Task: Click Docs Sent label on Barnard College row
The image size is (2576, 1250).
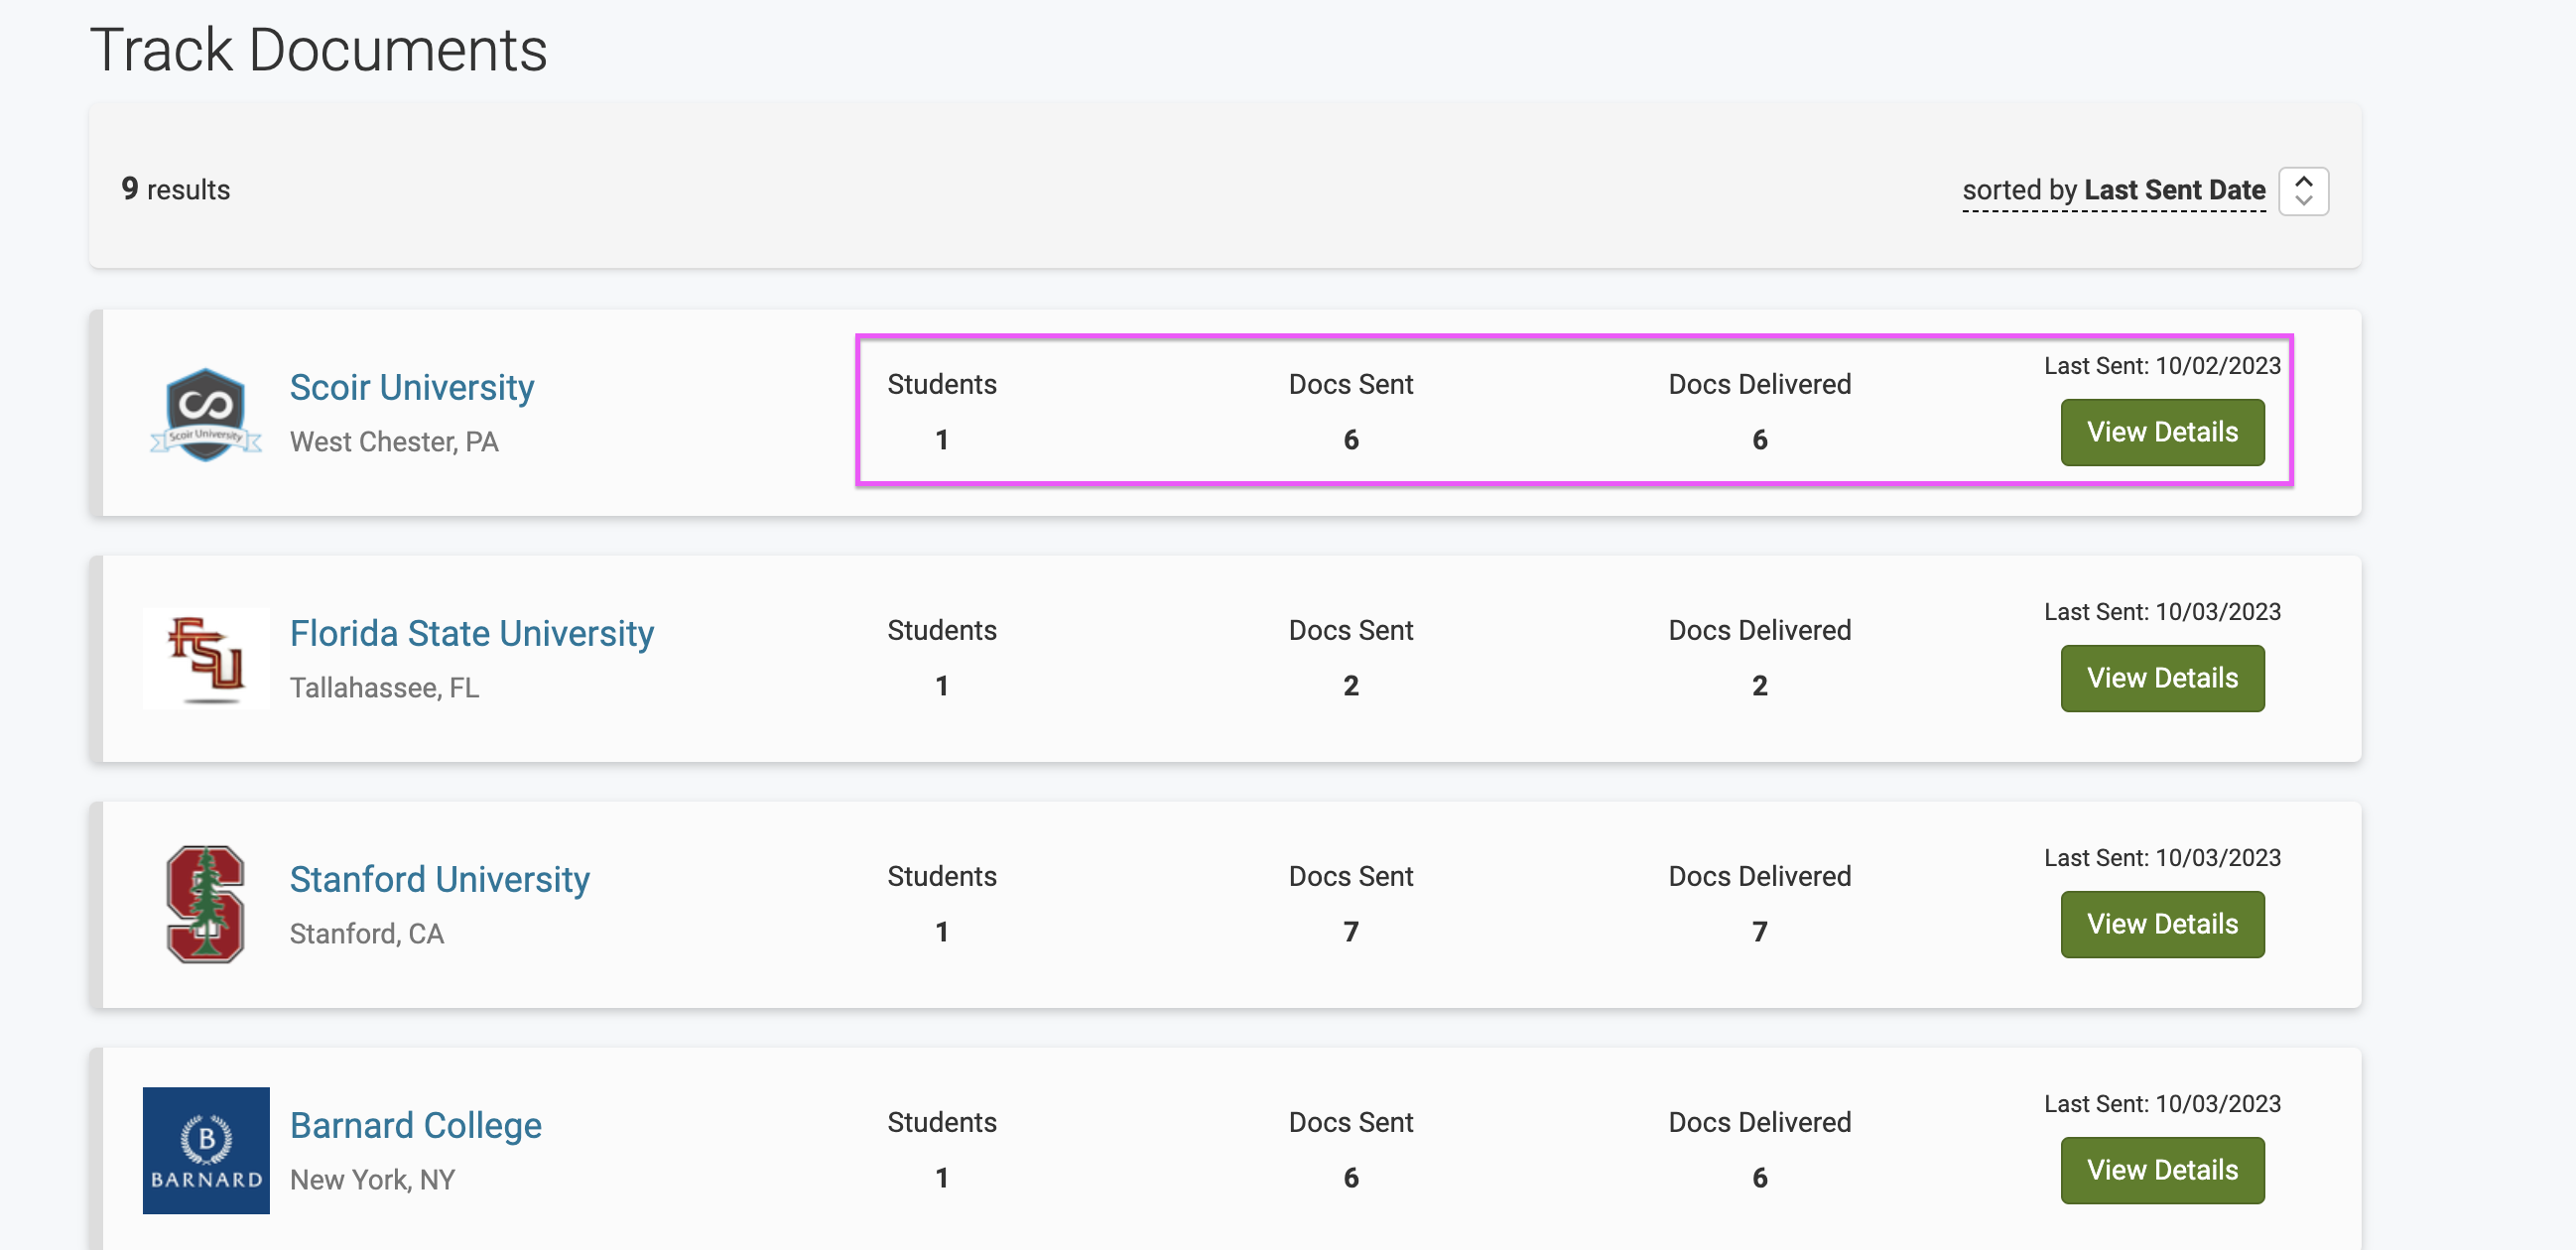Action: (x=1351, y=1122)
